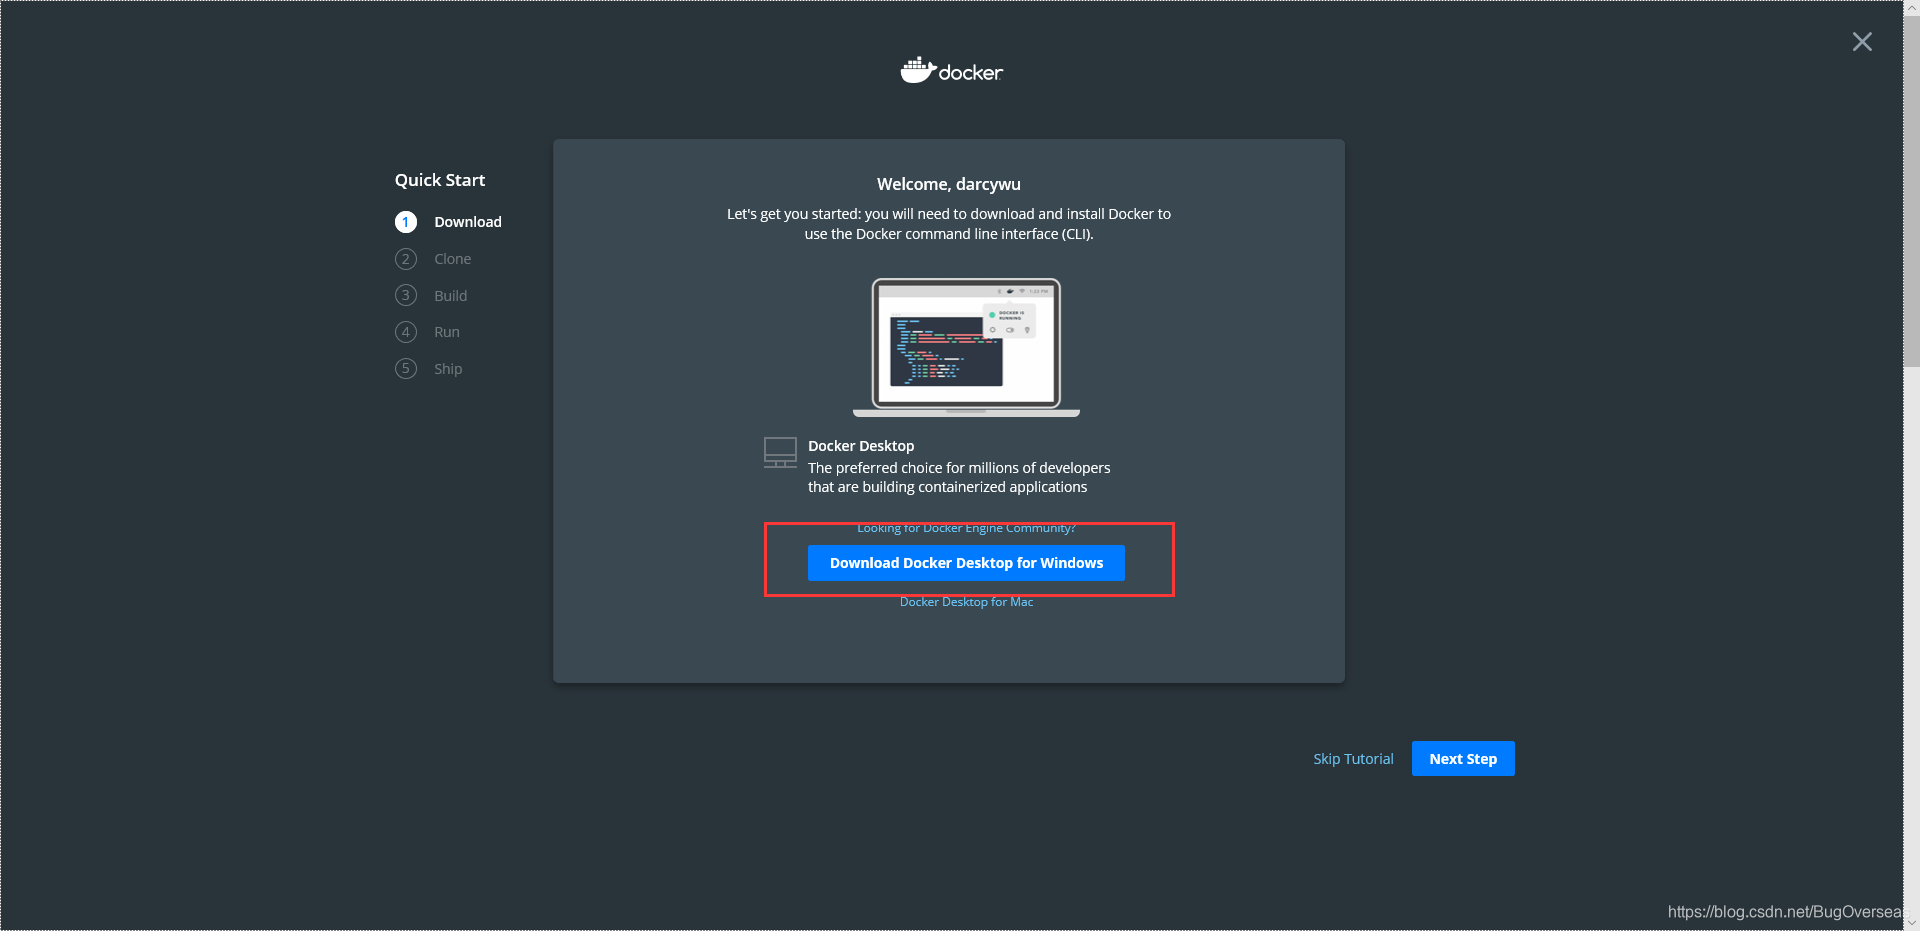Go to the Build step label

point(451,296)
